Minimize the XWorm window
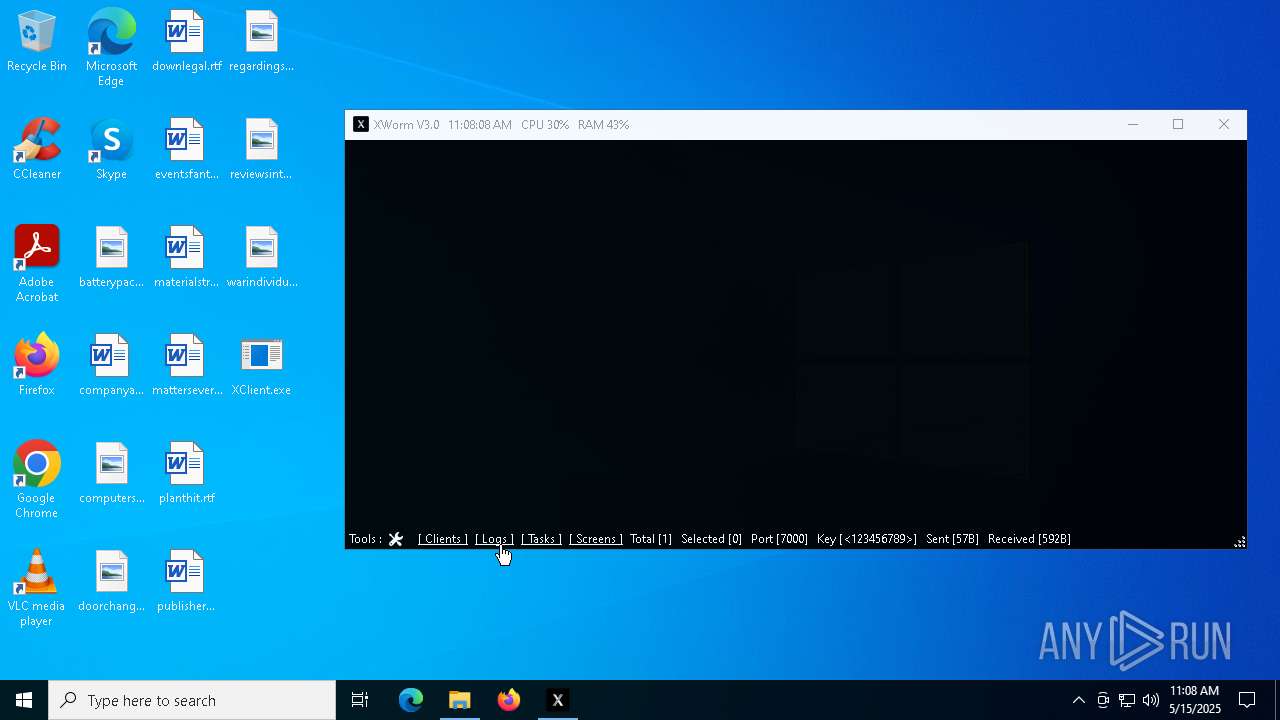Image resolution: width=1280 pixels, height=720 pixels. click(1133, 125)
